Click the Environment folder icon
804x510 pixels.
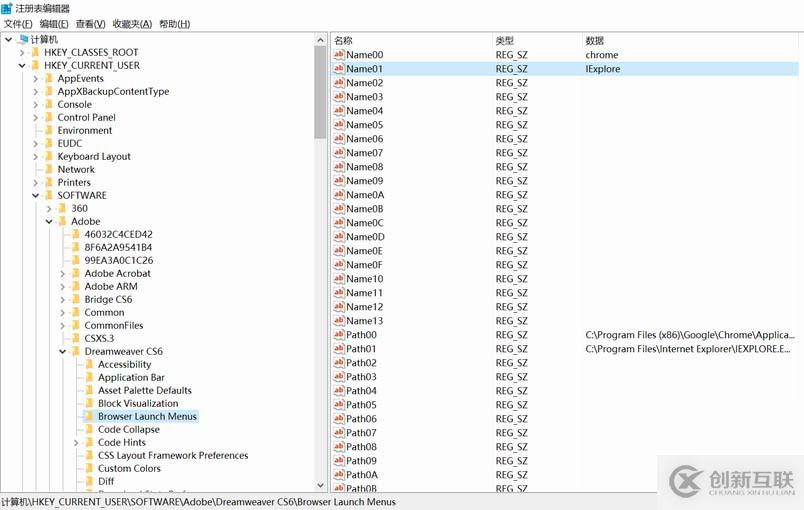pos(49,130)
